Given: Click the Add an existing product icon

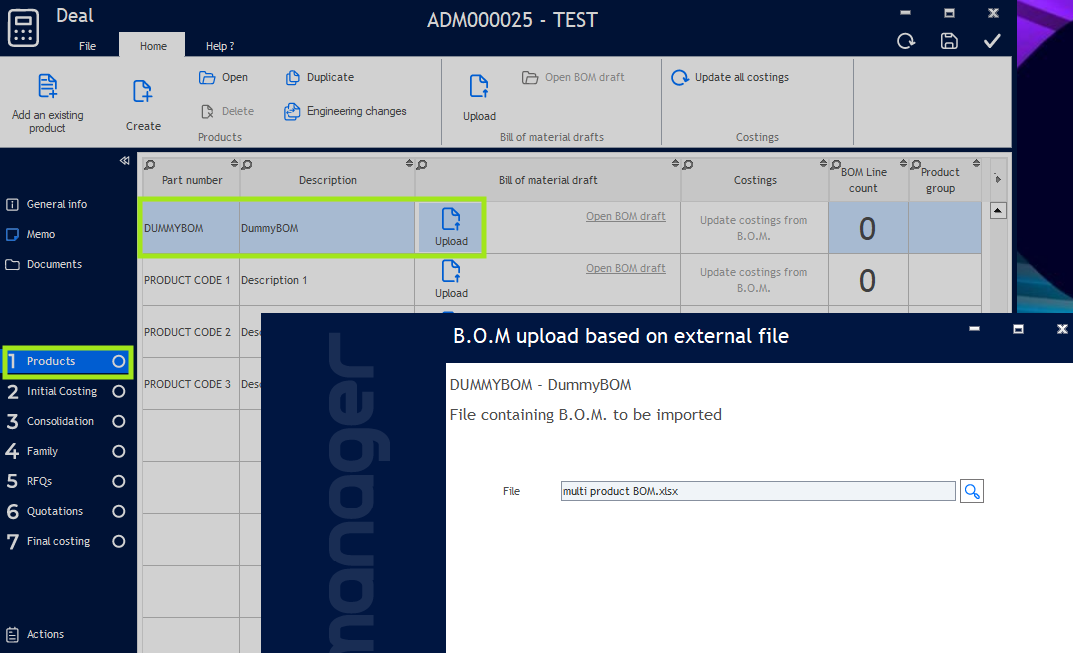Looking at the screenshot, I should (x=47, y=87).
